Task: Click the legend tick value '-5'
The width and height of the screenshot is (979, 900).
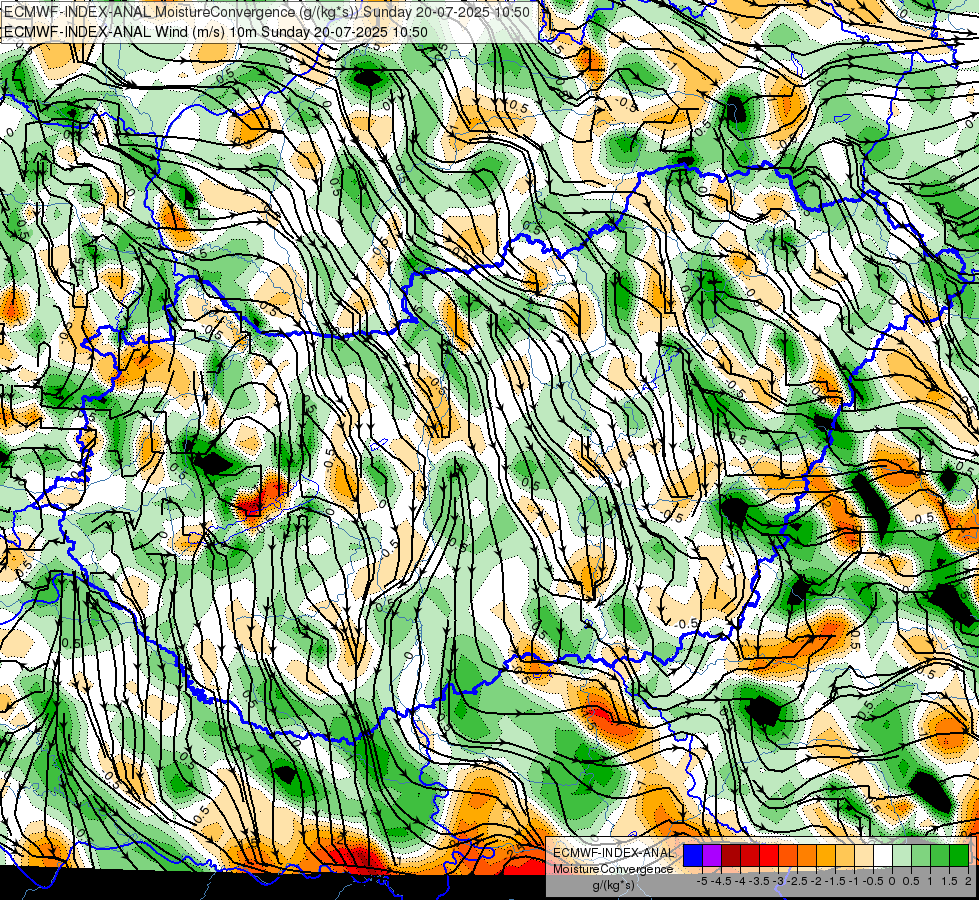Action: pos(702,881)
